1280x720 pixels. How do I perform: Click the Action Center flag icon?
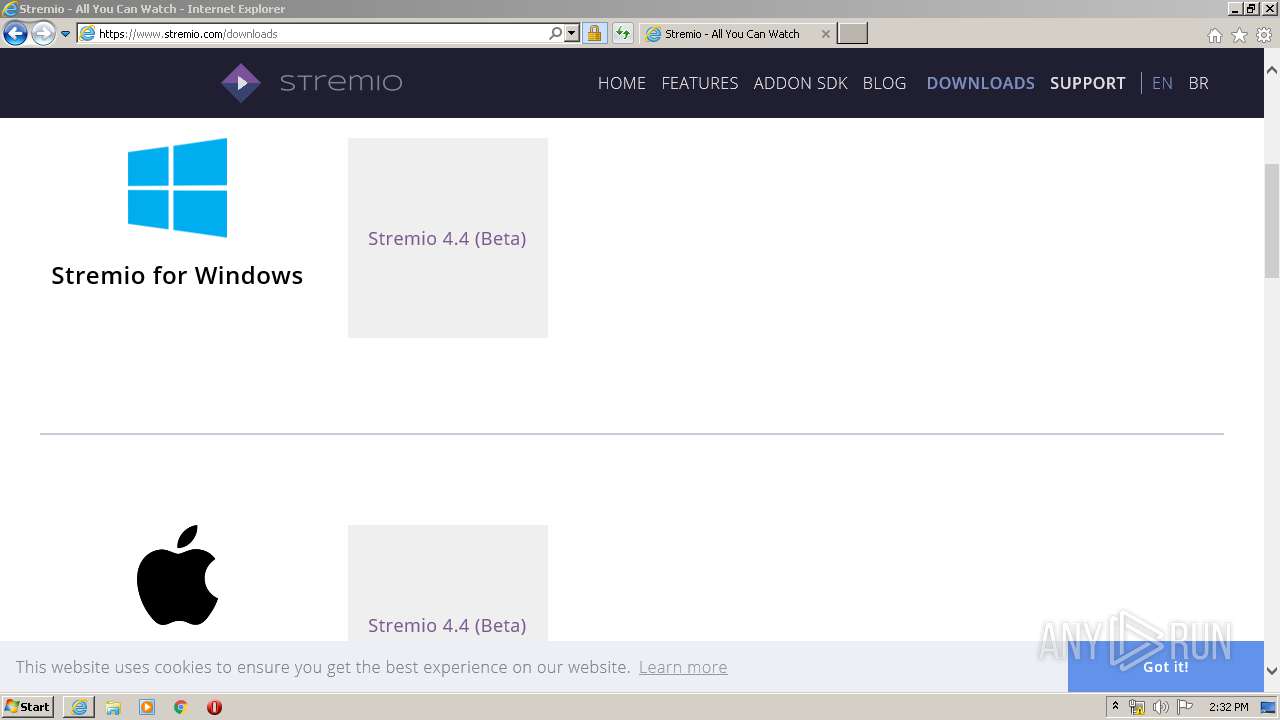(x=1185, y=707)
